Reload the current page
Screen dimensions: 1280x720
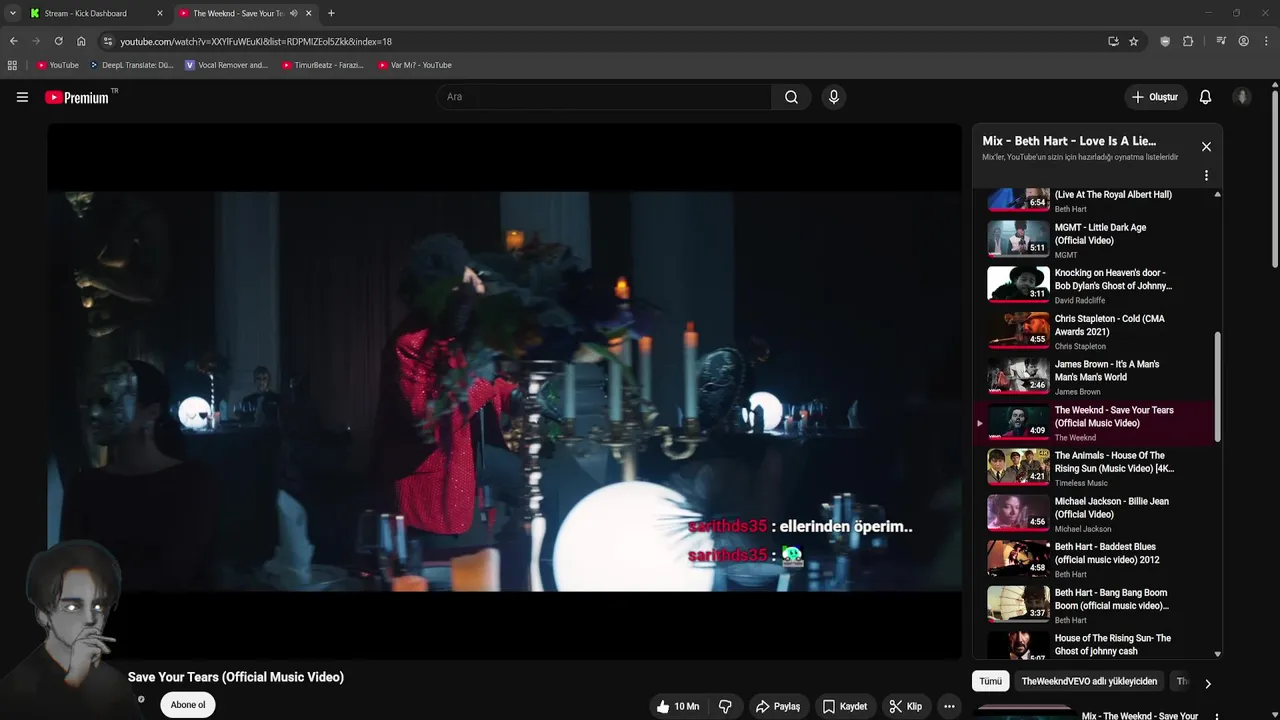[x=58, y=41]
